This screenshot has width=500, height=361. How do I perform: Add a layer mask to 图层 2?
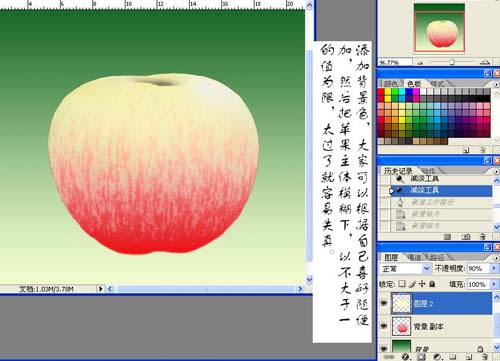tap(421, 357)
